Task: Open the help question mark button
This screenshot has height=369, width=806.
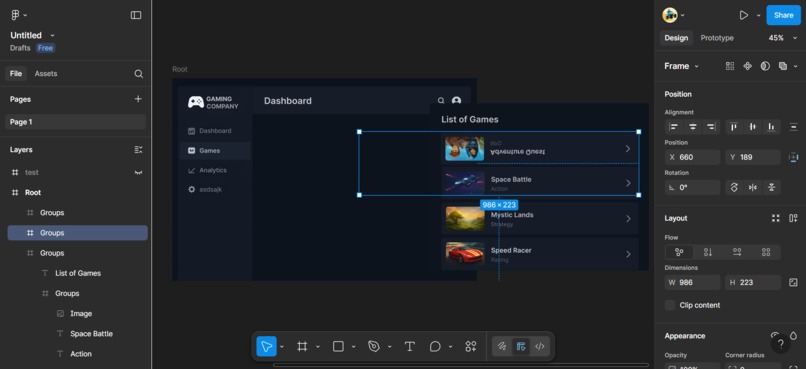Action: [x=780, y=343]
